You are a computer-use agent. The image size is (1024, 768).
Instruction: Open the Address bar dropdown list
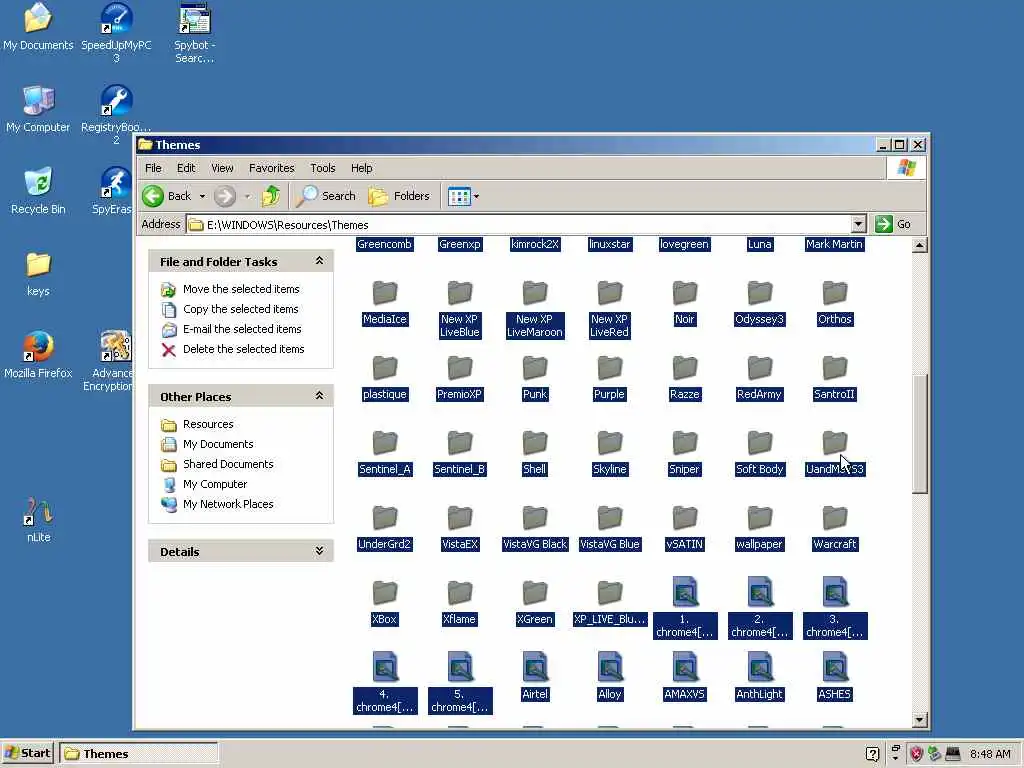coord(858,224)
